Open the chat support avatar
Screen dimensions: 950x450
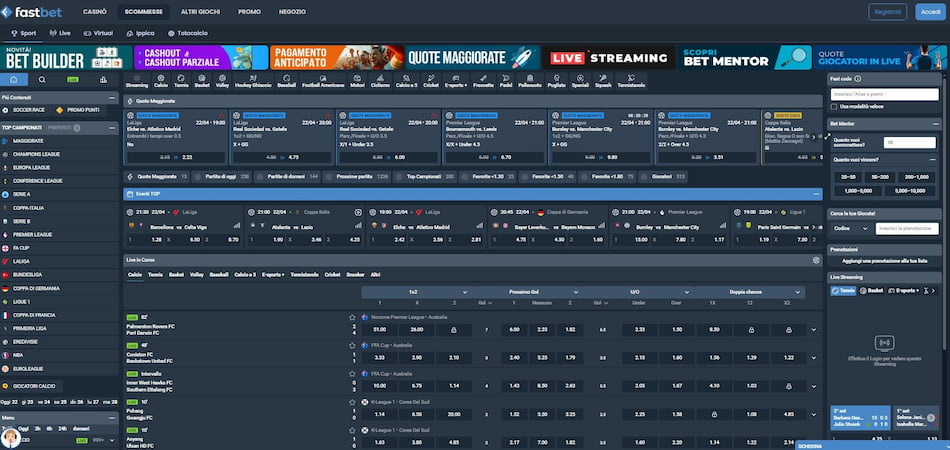[x=10, y=438]
